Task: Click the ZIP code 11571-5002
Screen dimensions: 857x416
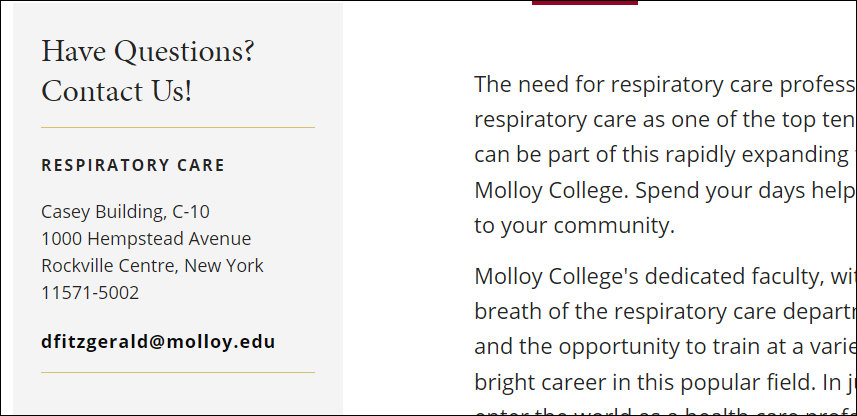Action: point(90,292)
